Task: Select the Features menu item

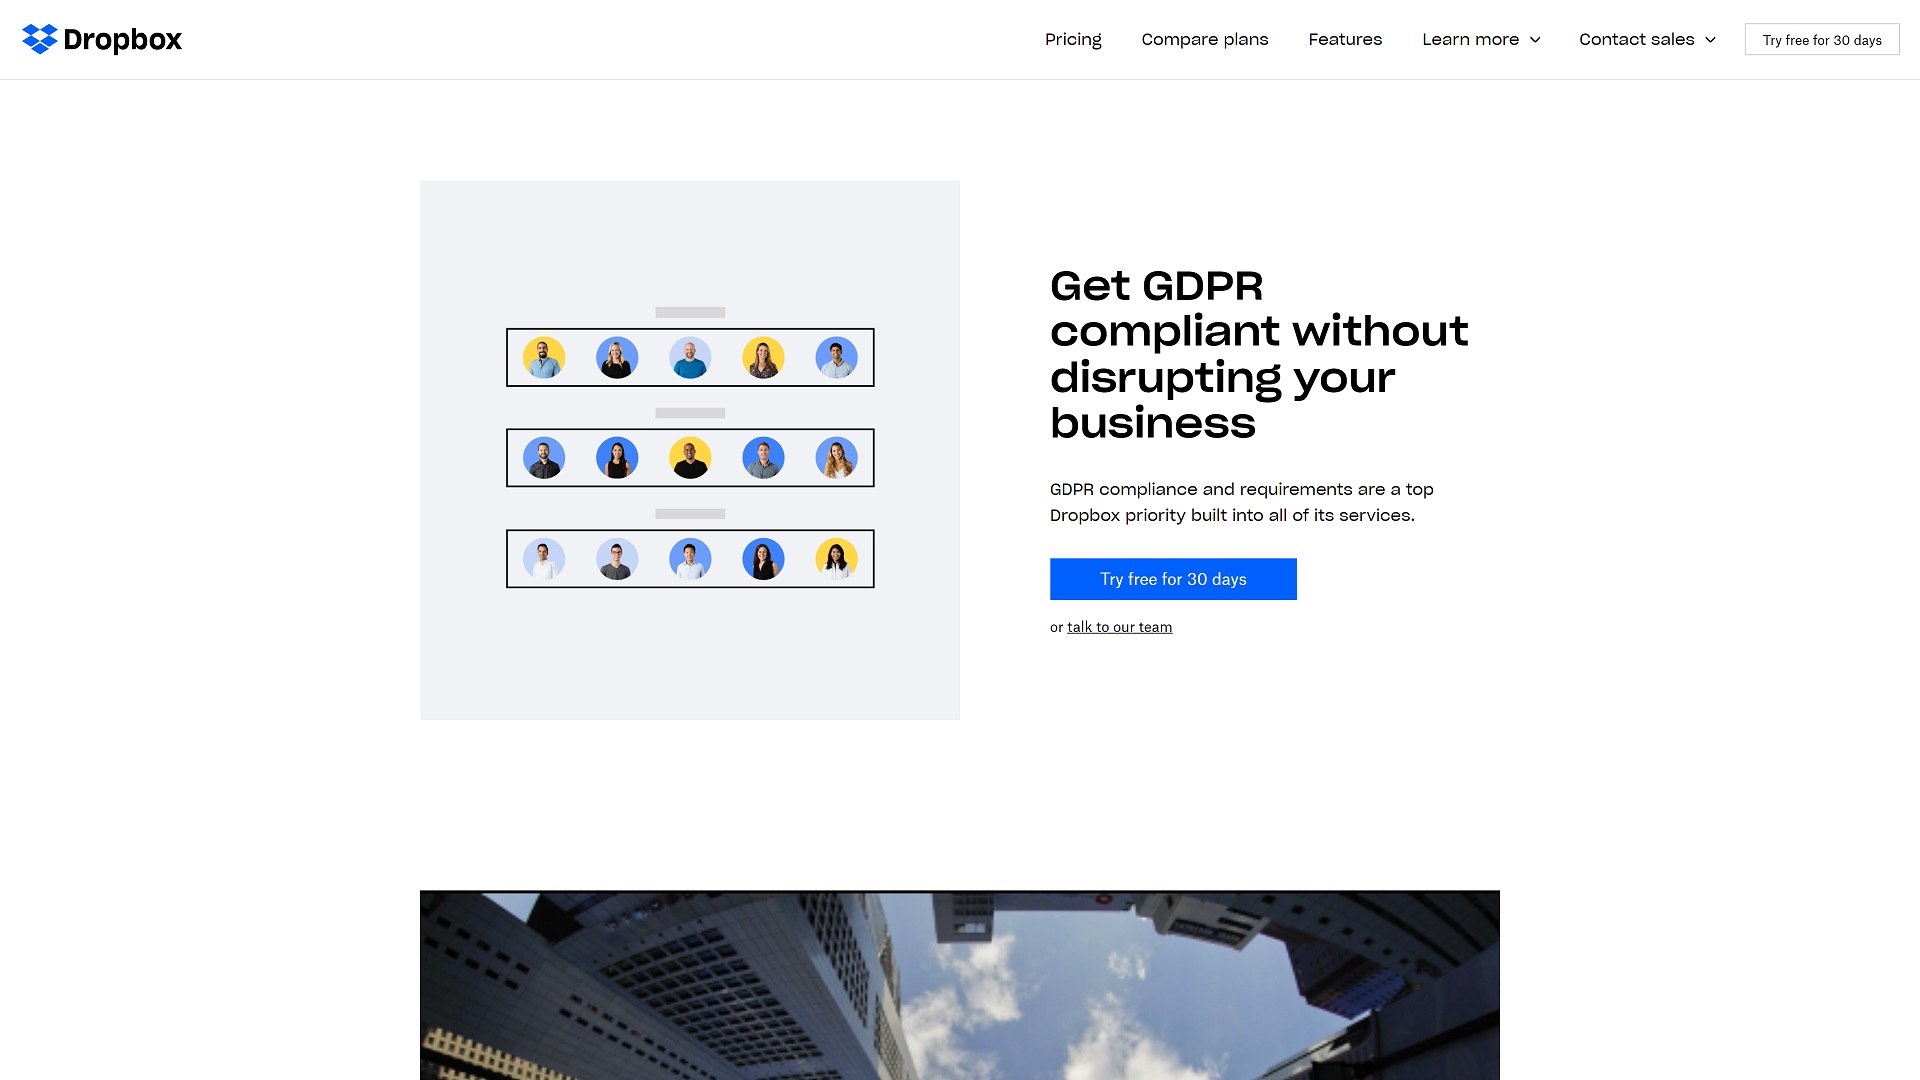Action: click(1345, 40)
